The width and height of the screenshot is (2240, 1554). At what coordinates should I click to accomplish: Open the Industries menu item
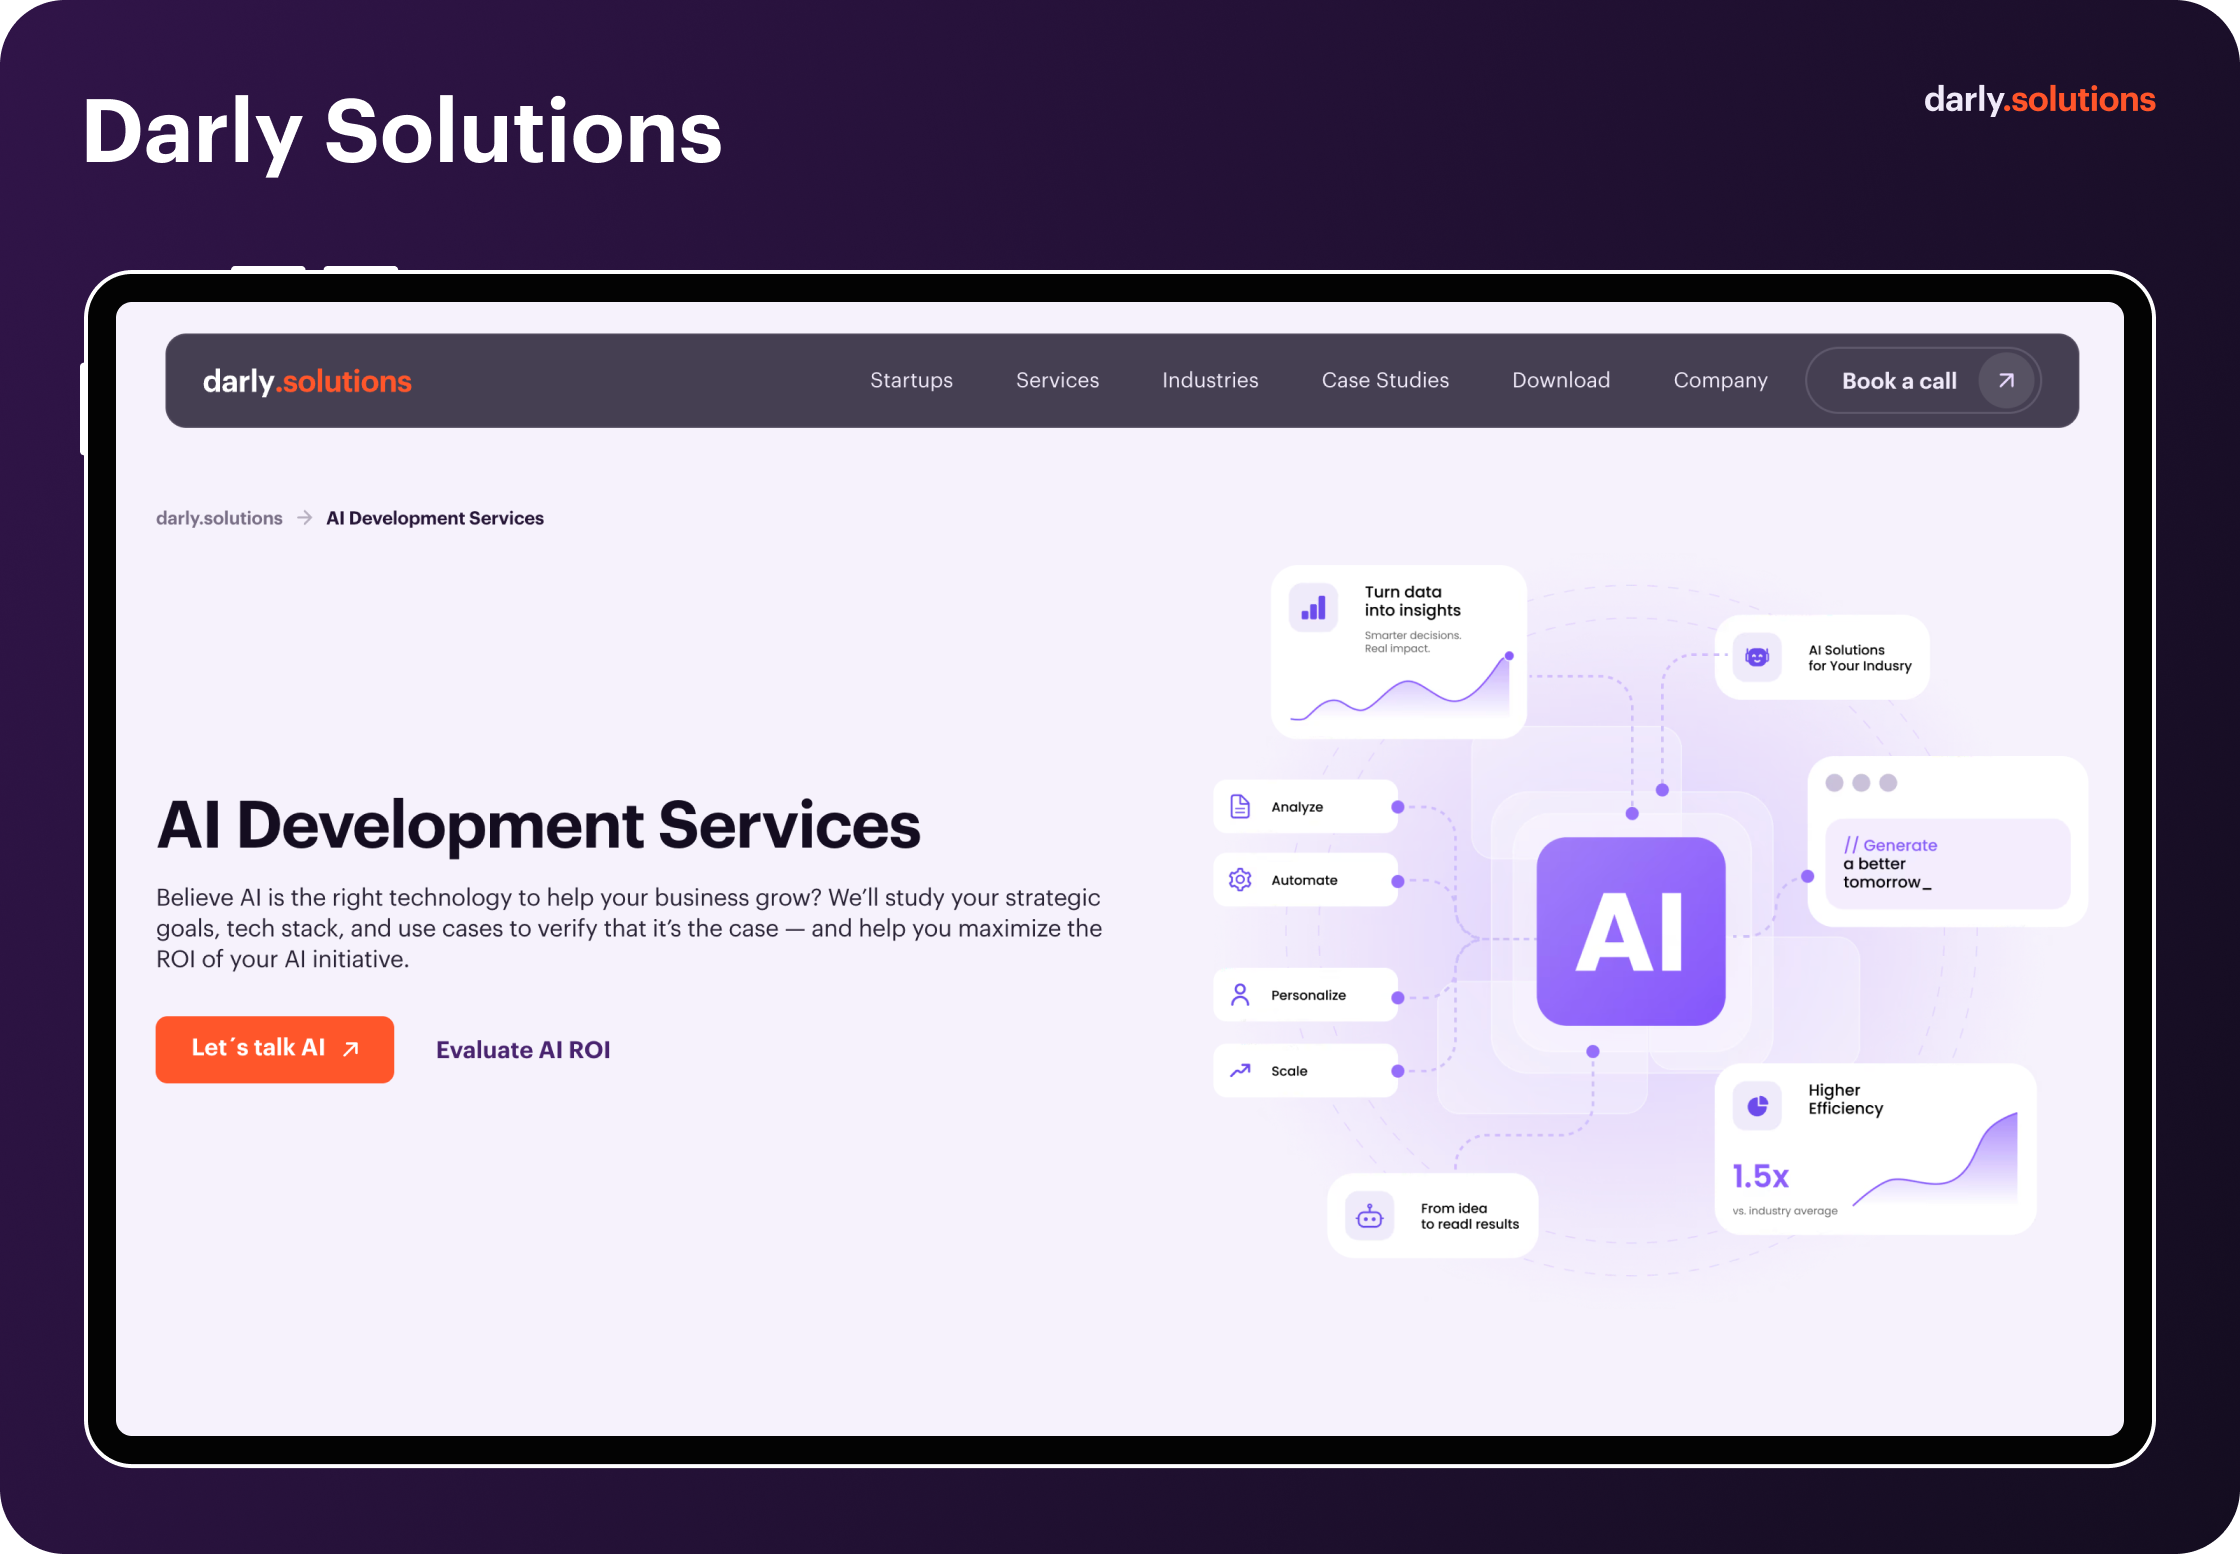click(x=1210, y=380)
